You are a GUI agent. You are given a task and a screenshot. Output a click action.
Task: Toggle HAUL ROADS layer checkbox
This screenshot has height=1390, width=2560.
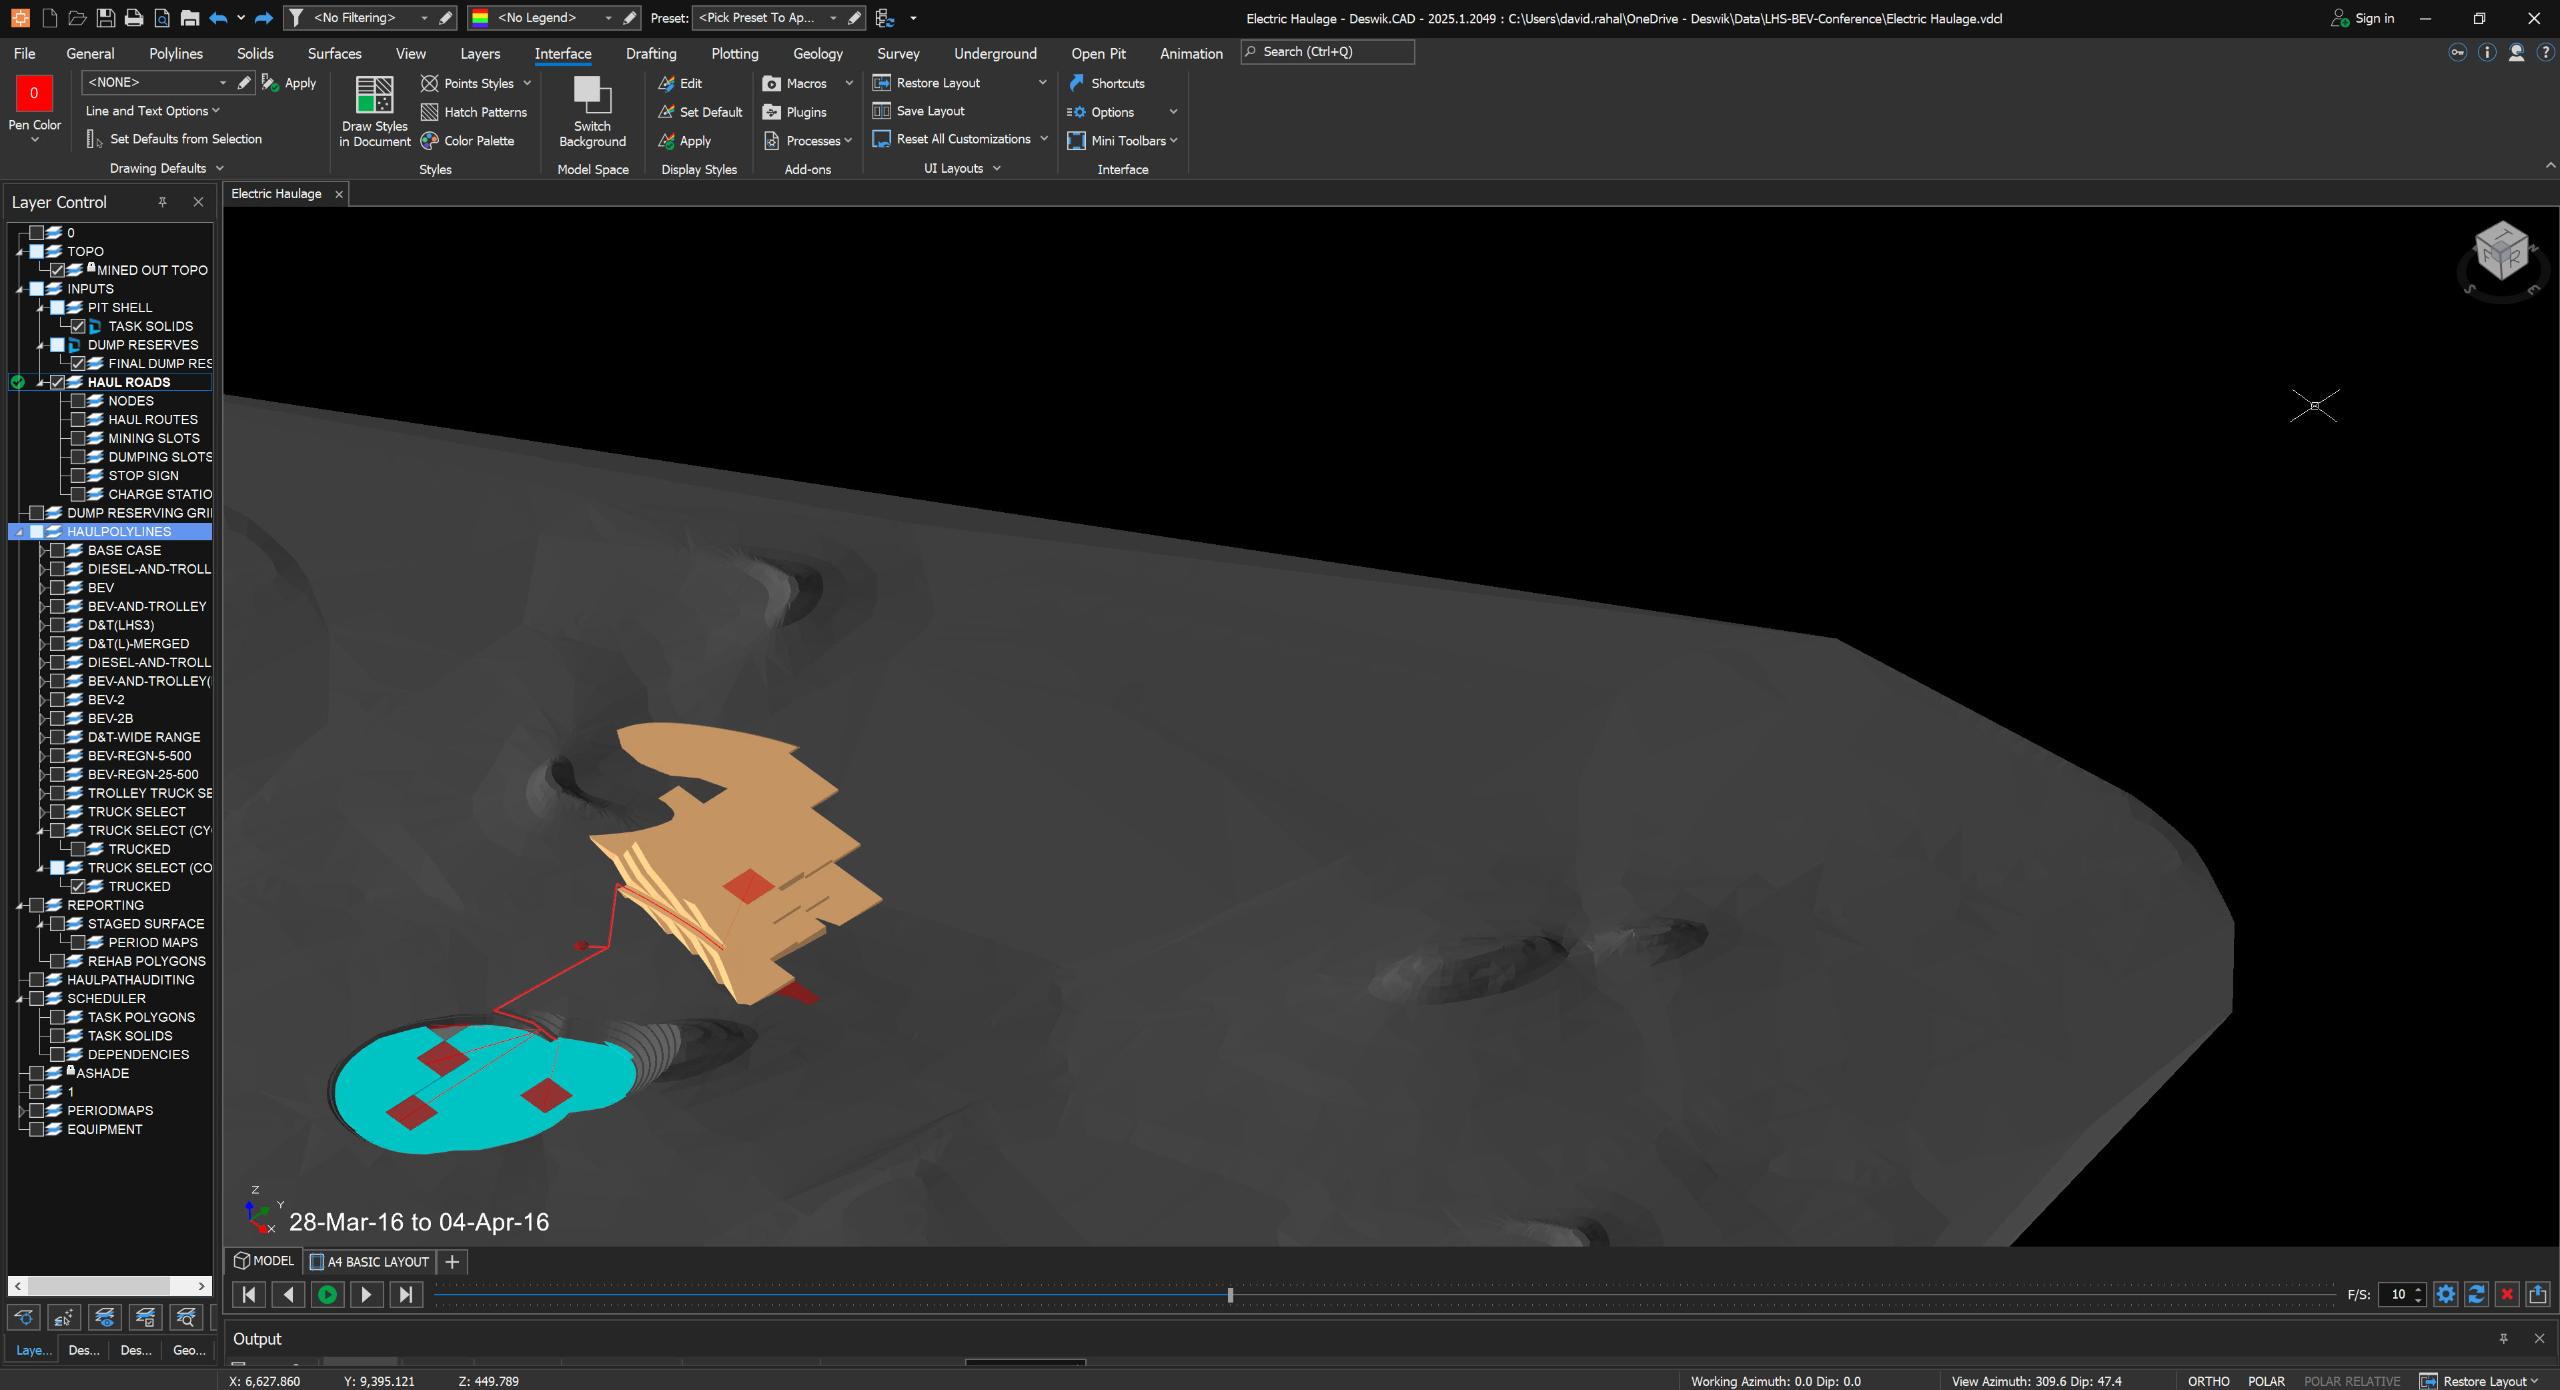tap(57, 382)
